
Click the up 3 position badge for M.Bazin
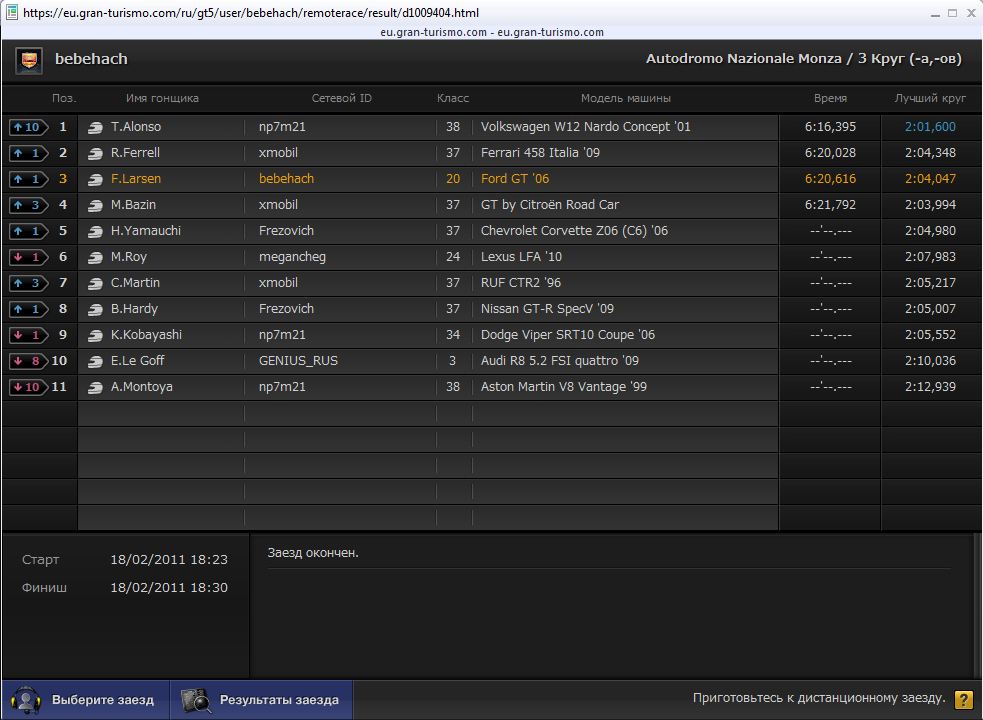(28, 205)
